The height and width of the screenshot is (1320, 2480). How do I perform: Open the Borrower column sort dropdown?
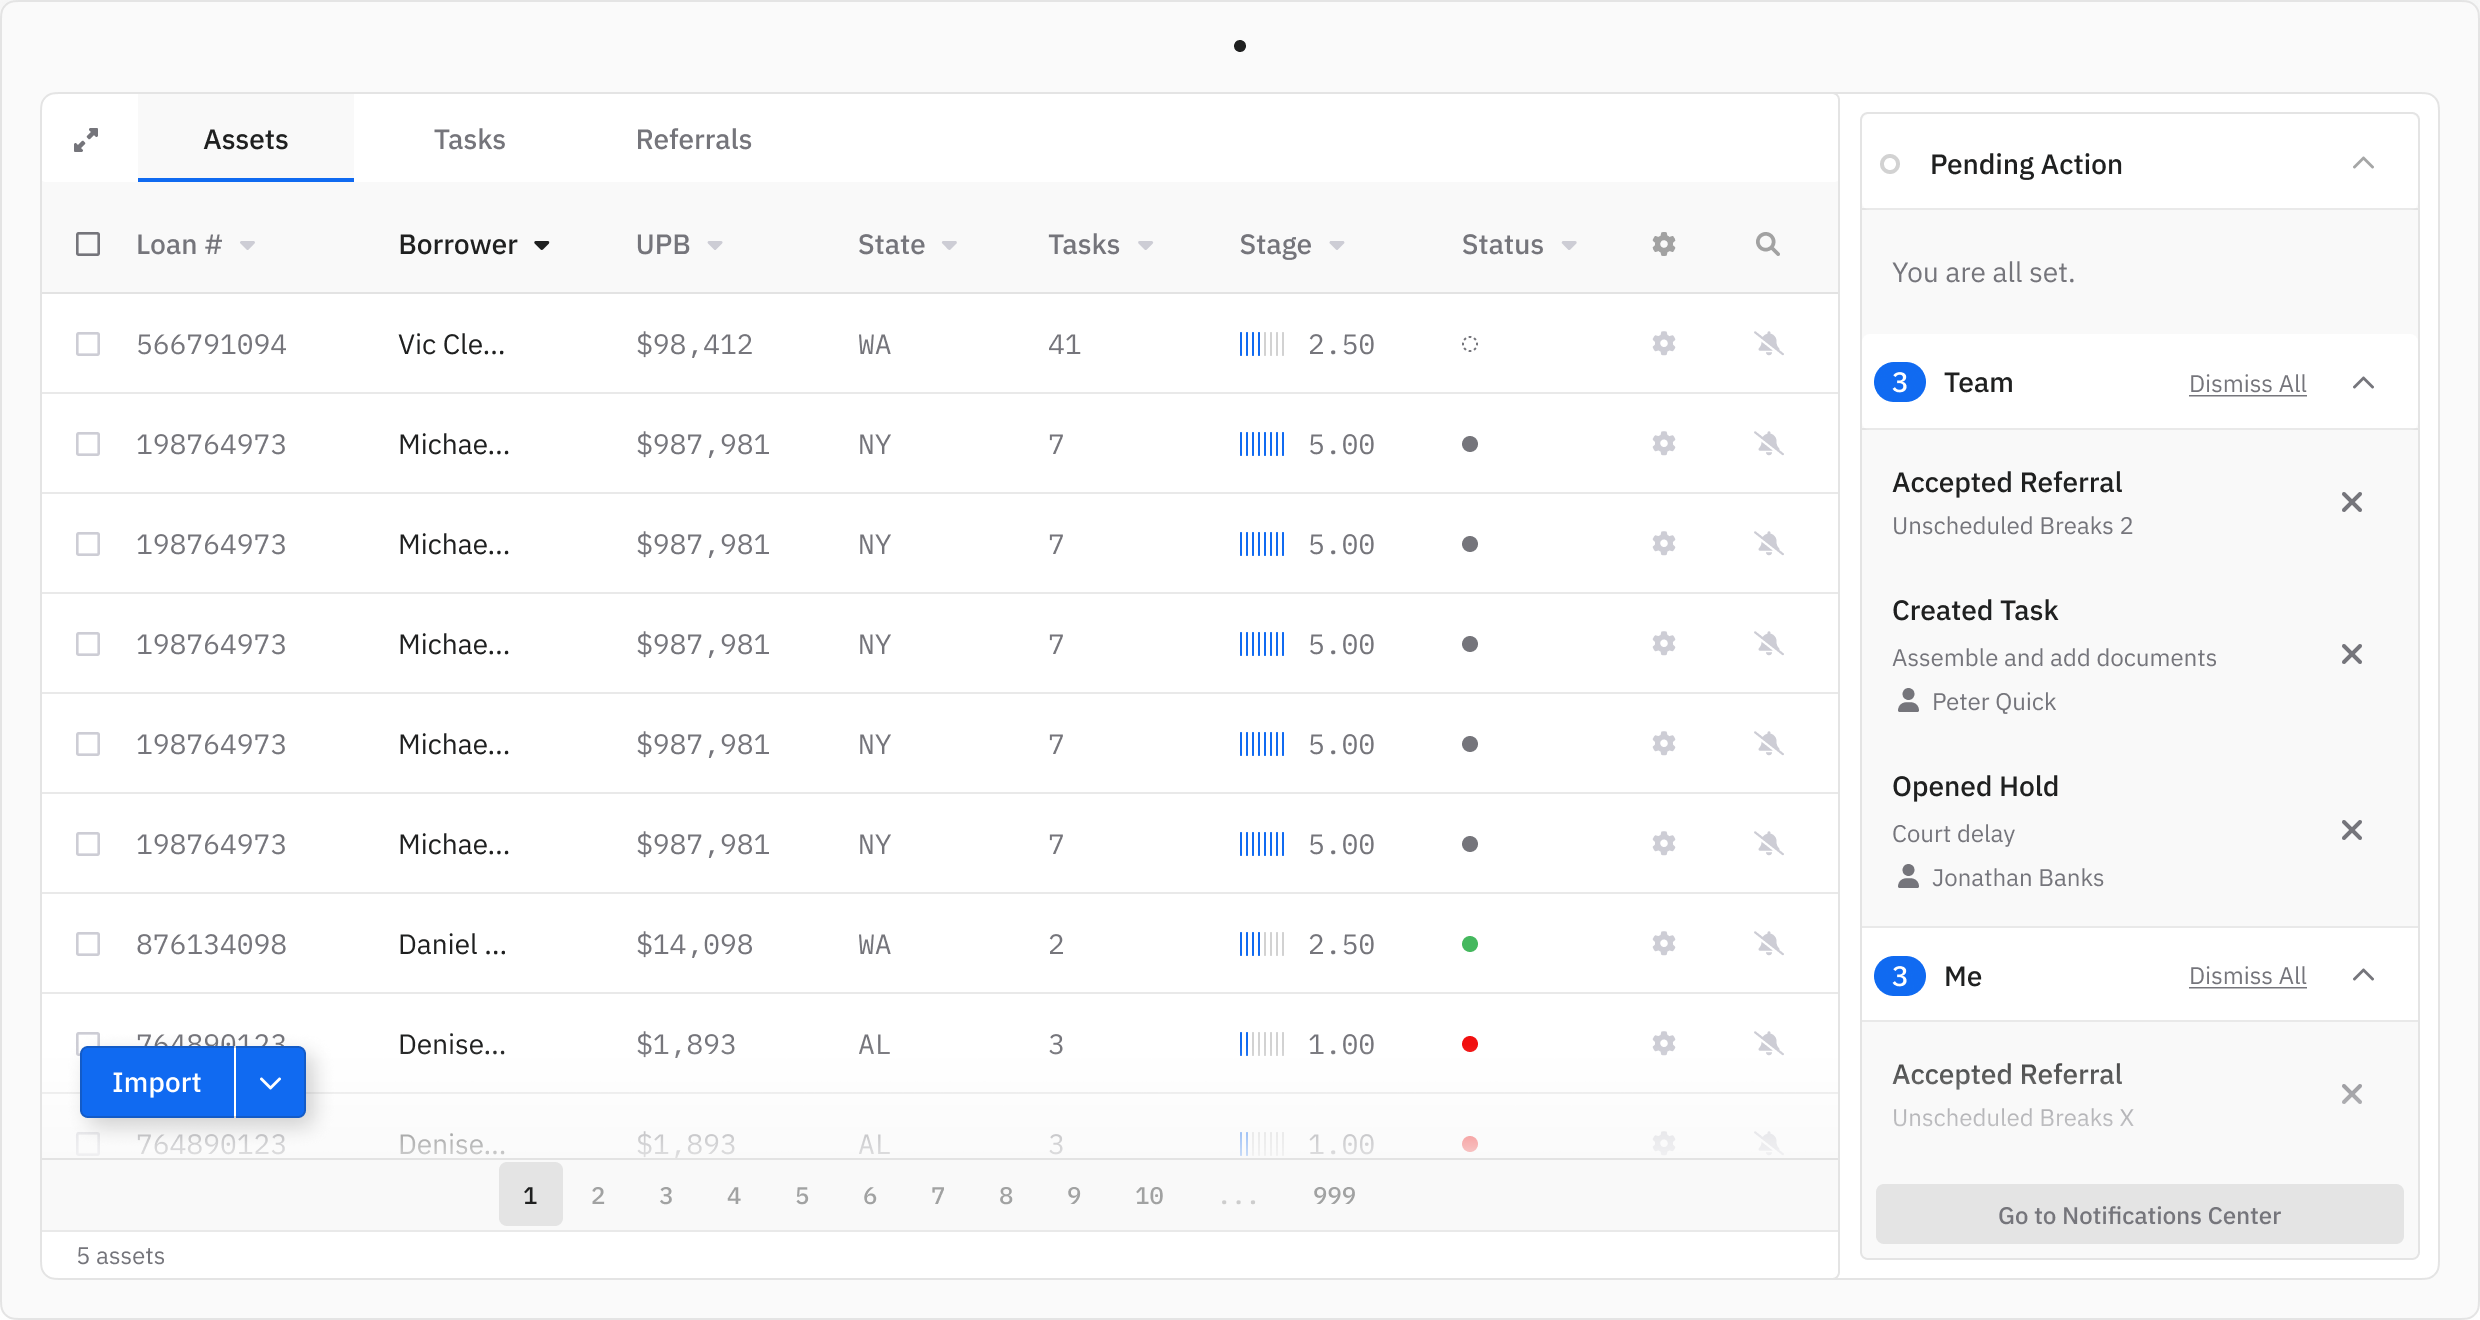click(542, 245)
